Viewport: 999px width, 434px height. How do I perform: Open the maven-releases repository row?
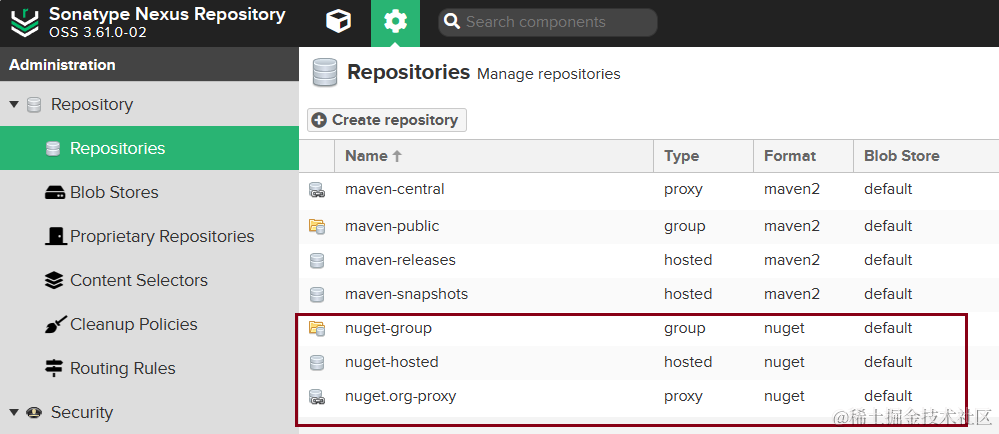(x=649, y=260)
